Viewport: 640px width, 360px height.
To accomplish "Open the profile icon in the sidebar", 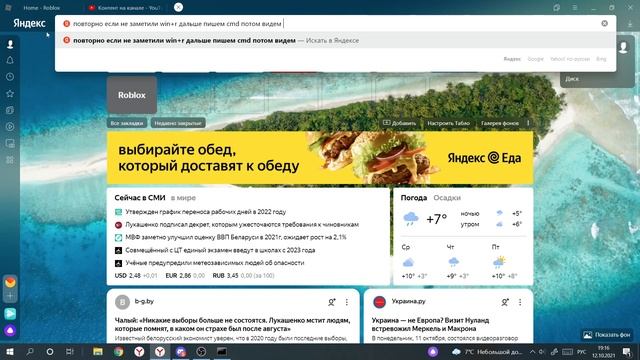I will click(x=10, y=44).
